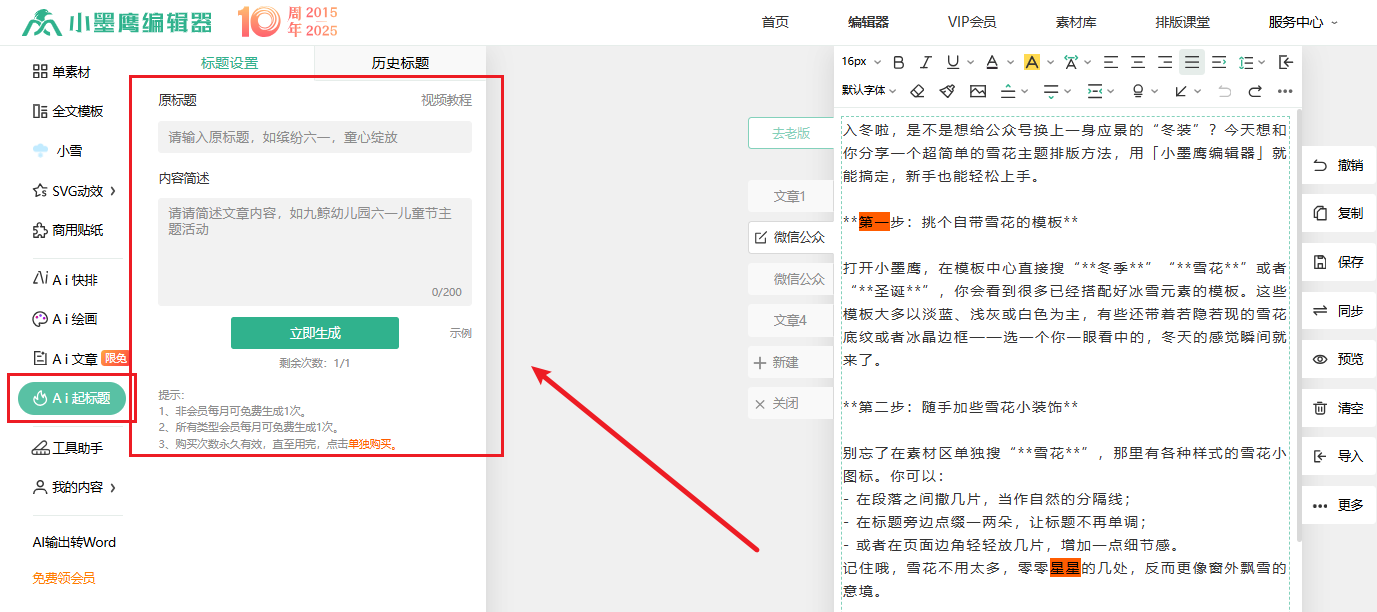Click the line height icon
Image resolution: width=1377 pixels, height=612 pixels.
(1245, 62)
